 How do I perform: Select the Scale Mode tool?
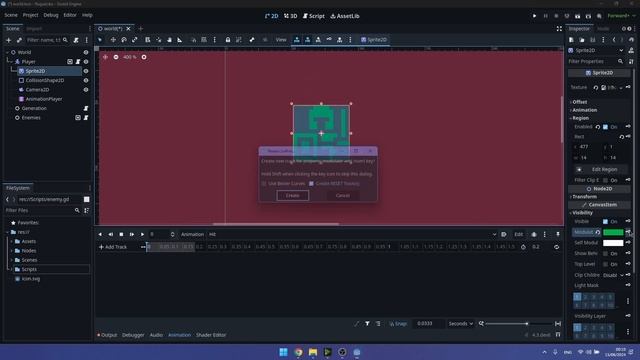click(x=135, y=40)
